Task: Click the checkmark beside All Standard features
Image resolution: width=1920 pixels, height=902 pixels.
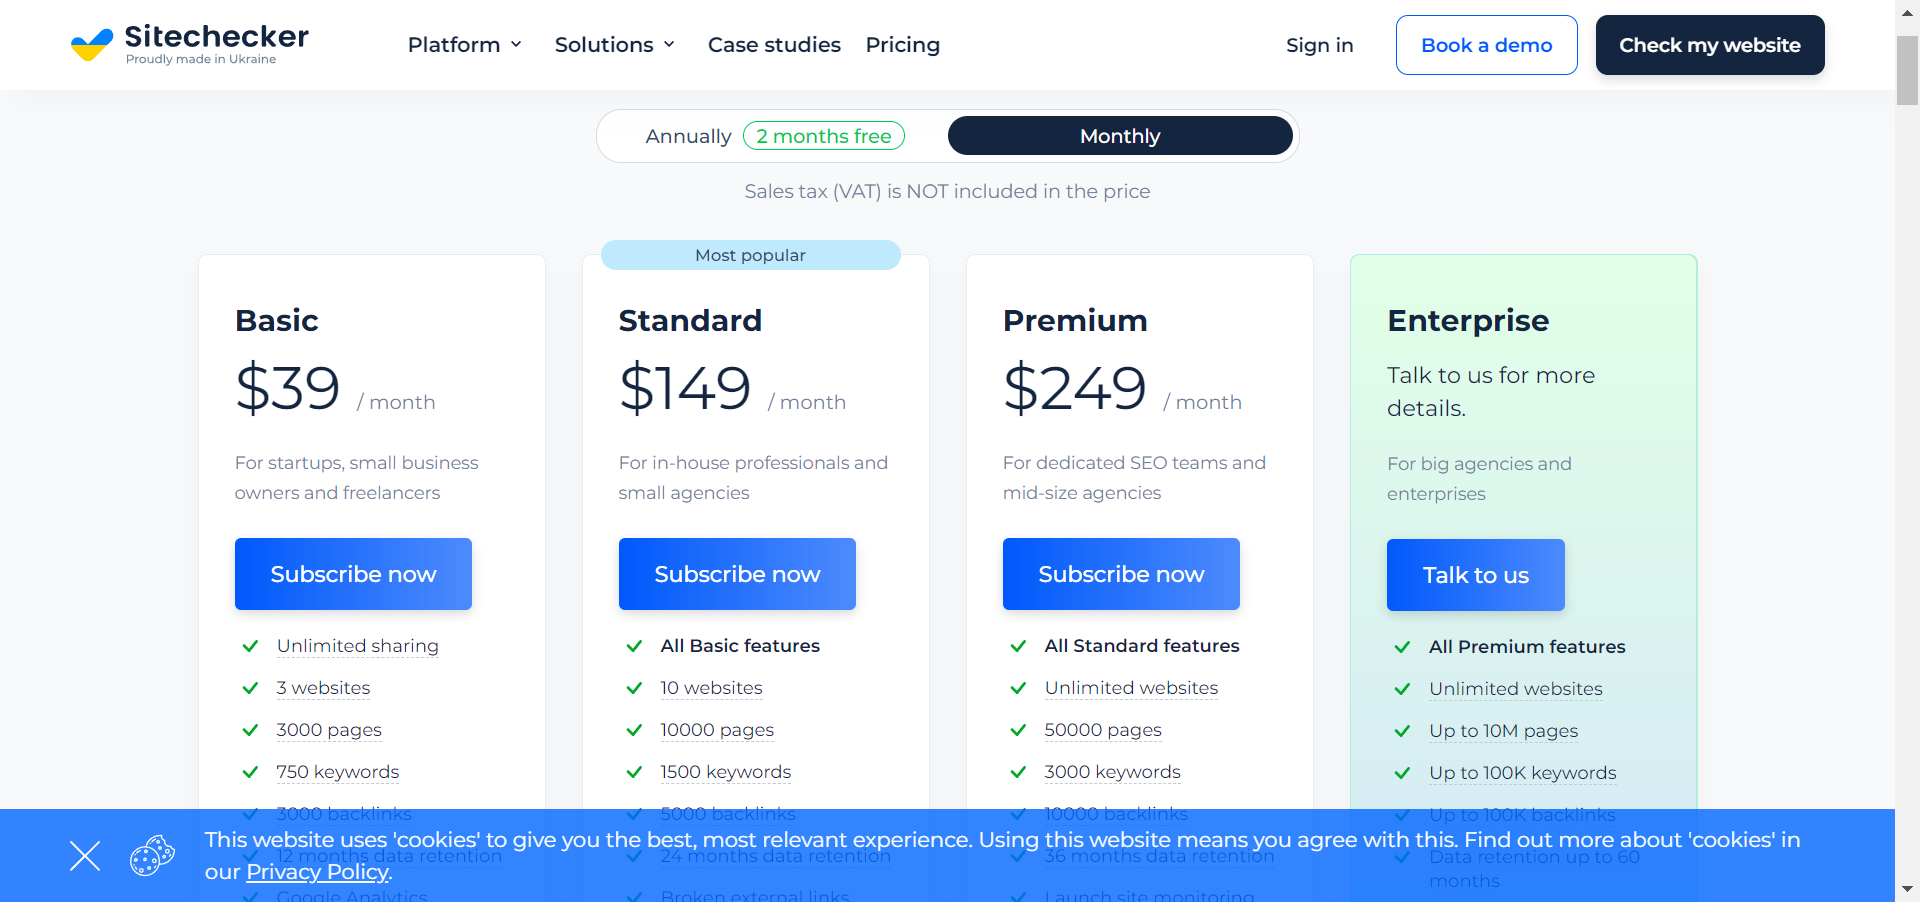Action: pos(1018,646)
